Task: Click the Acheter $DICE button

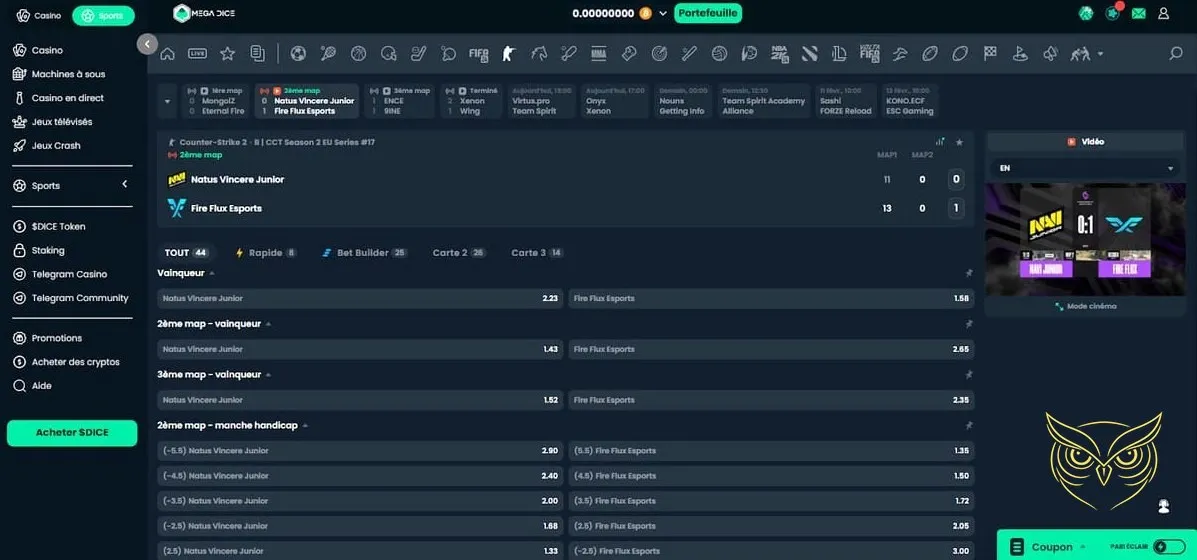Action: (72, 433)
